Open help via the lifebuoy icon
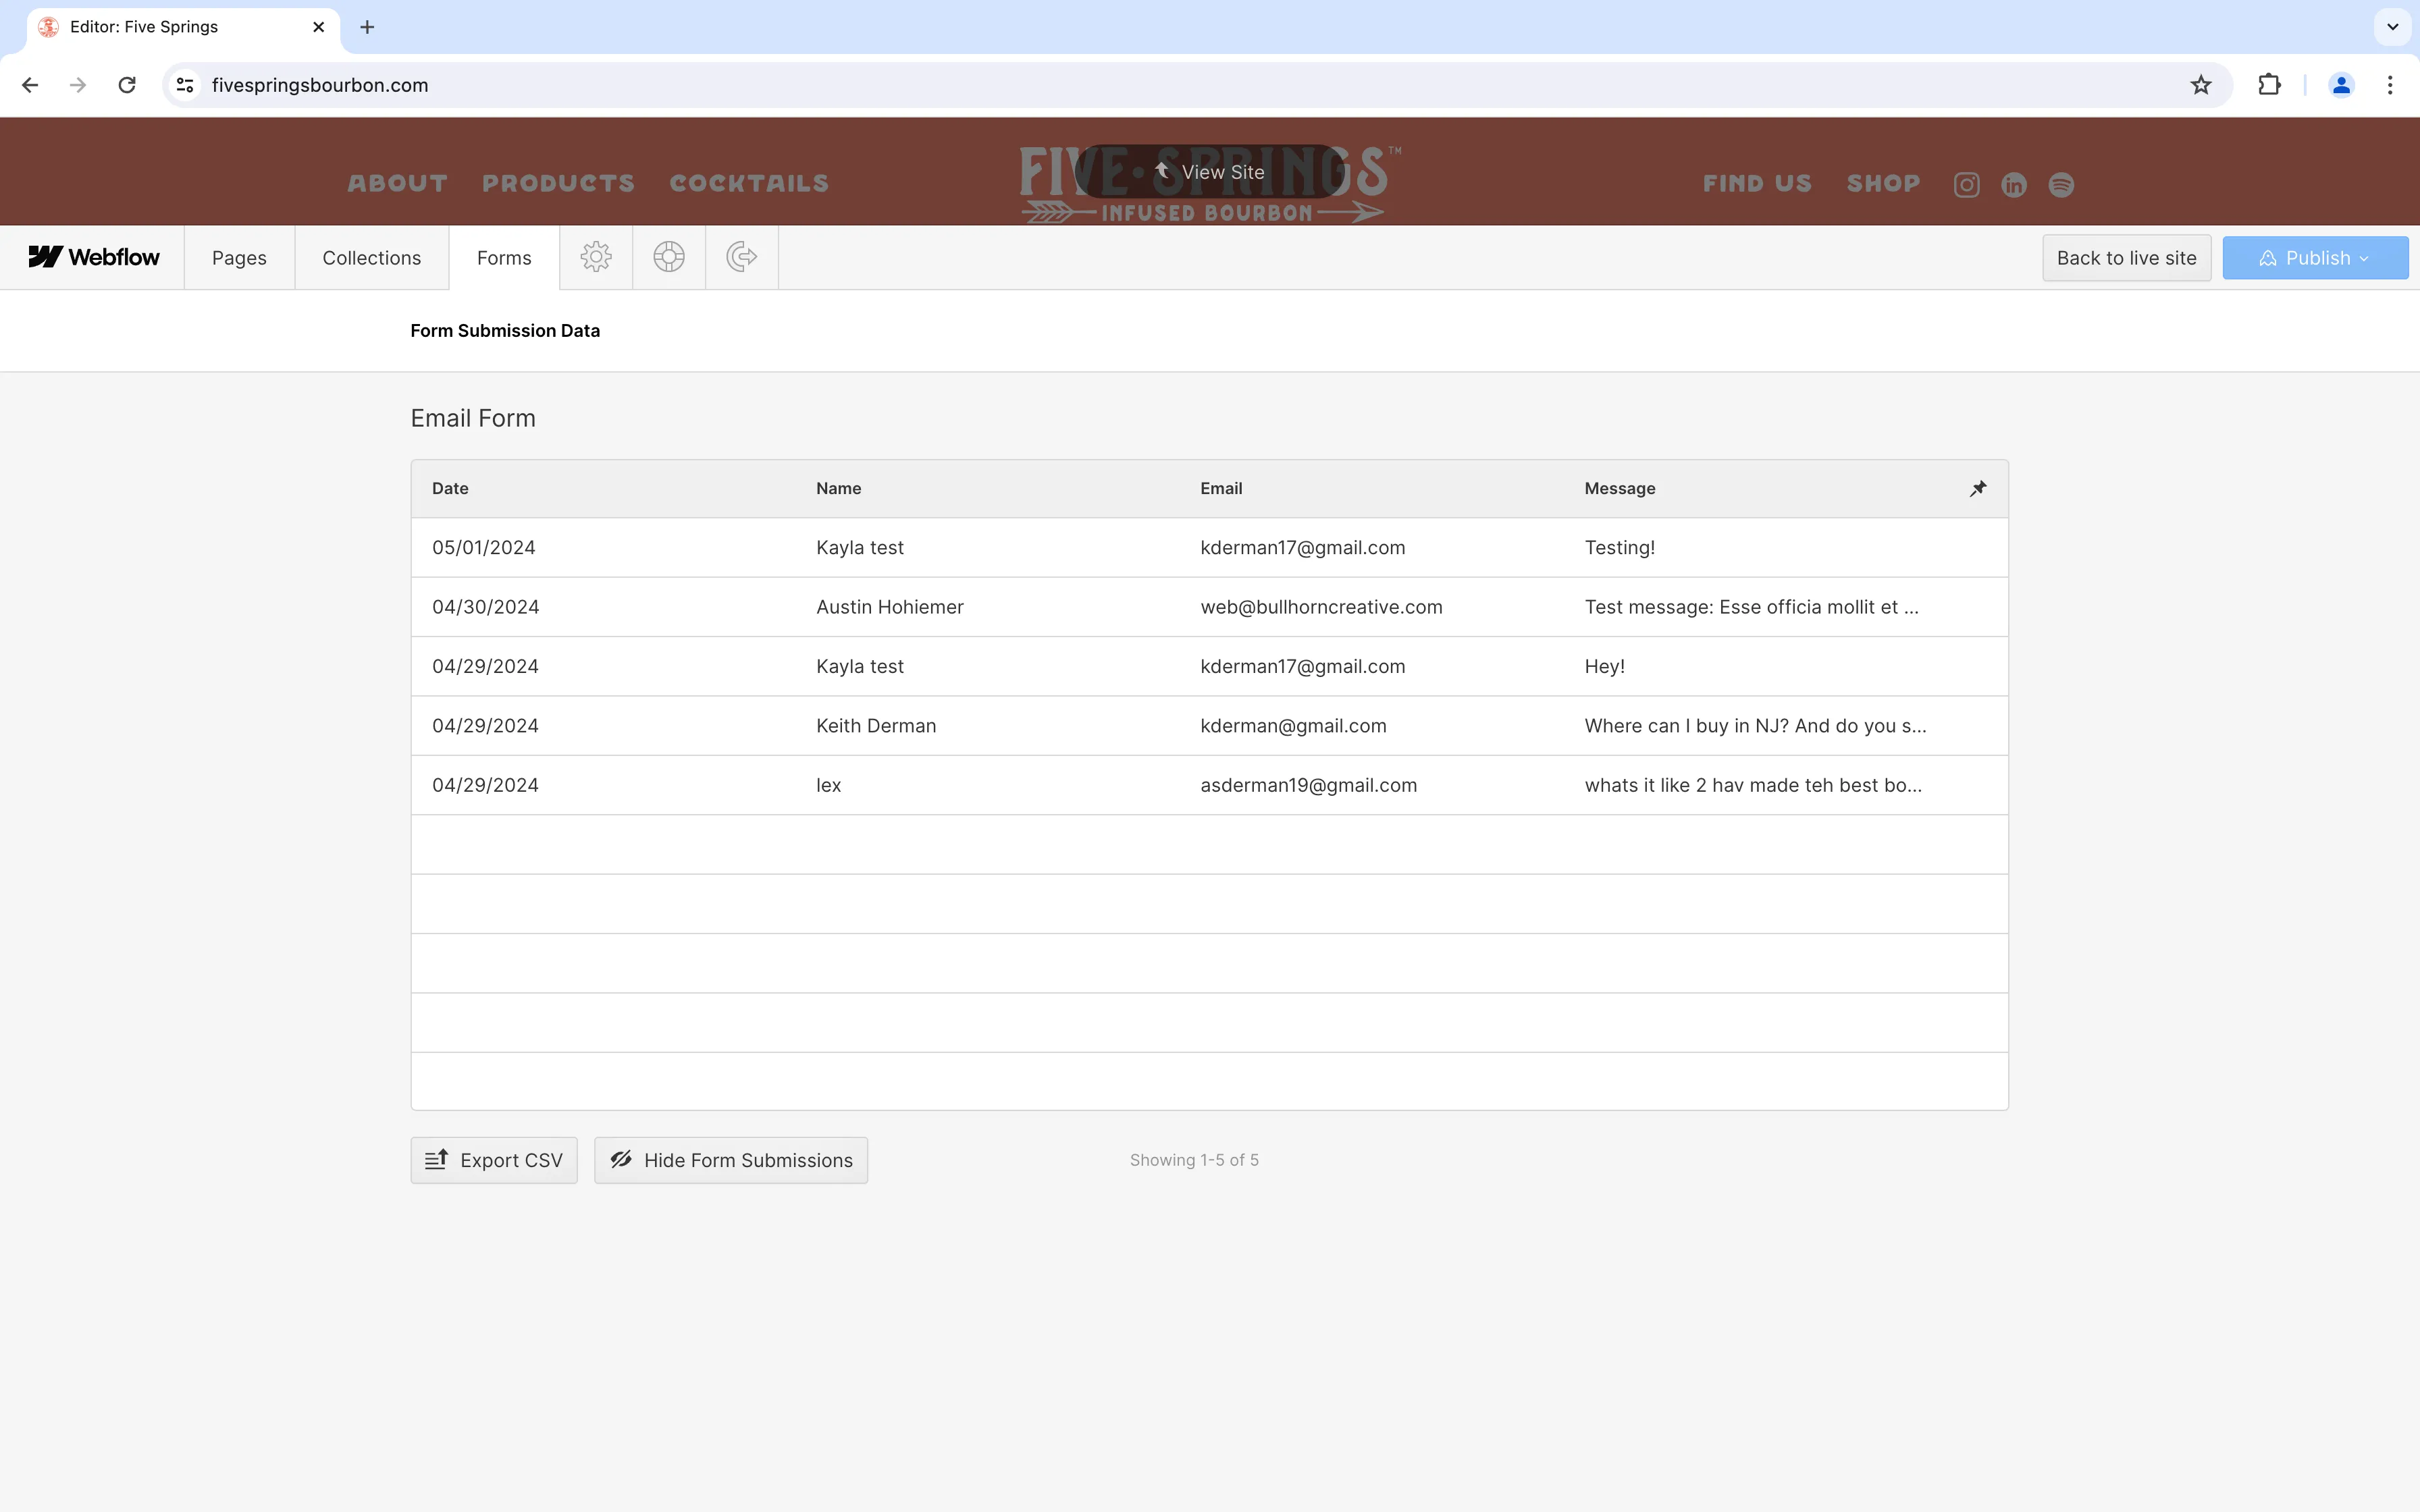The width and height of the screenshot is (2420, 1512). [669, 257]
